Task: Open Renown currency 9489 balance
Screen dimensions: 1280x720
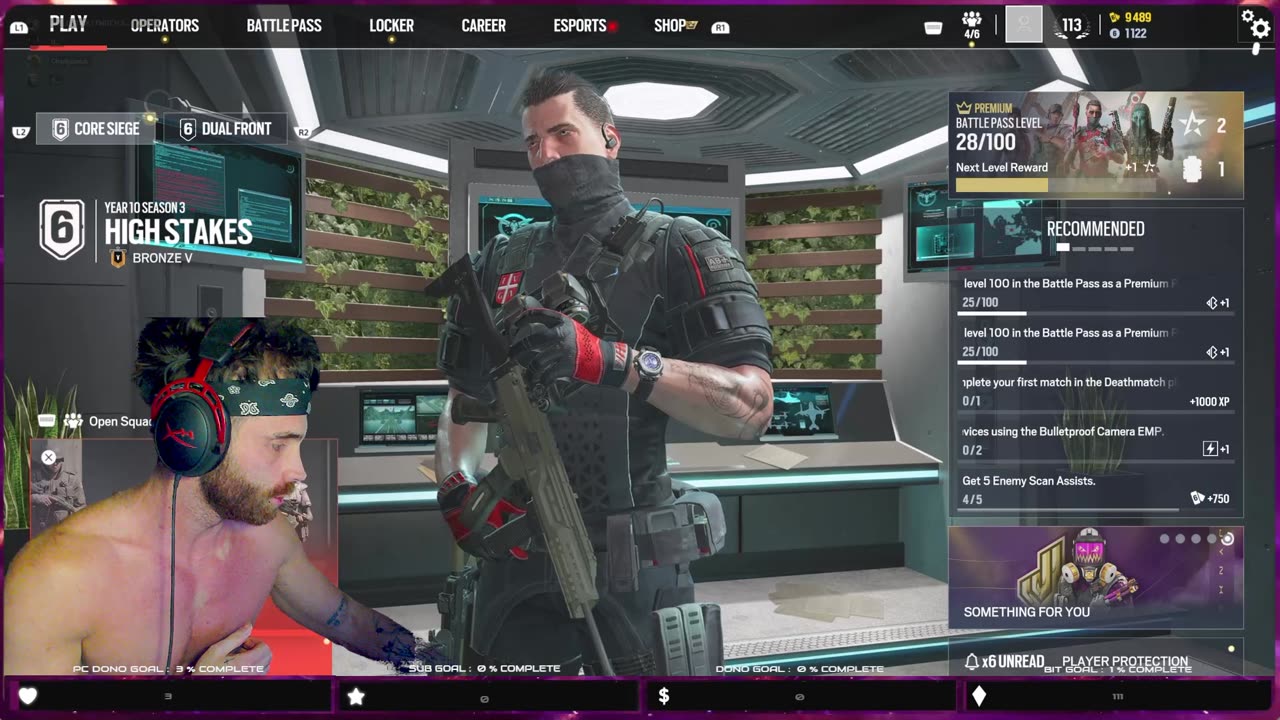Action: click(1130, 18)
